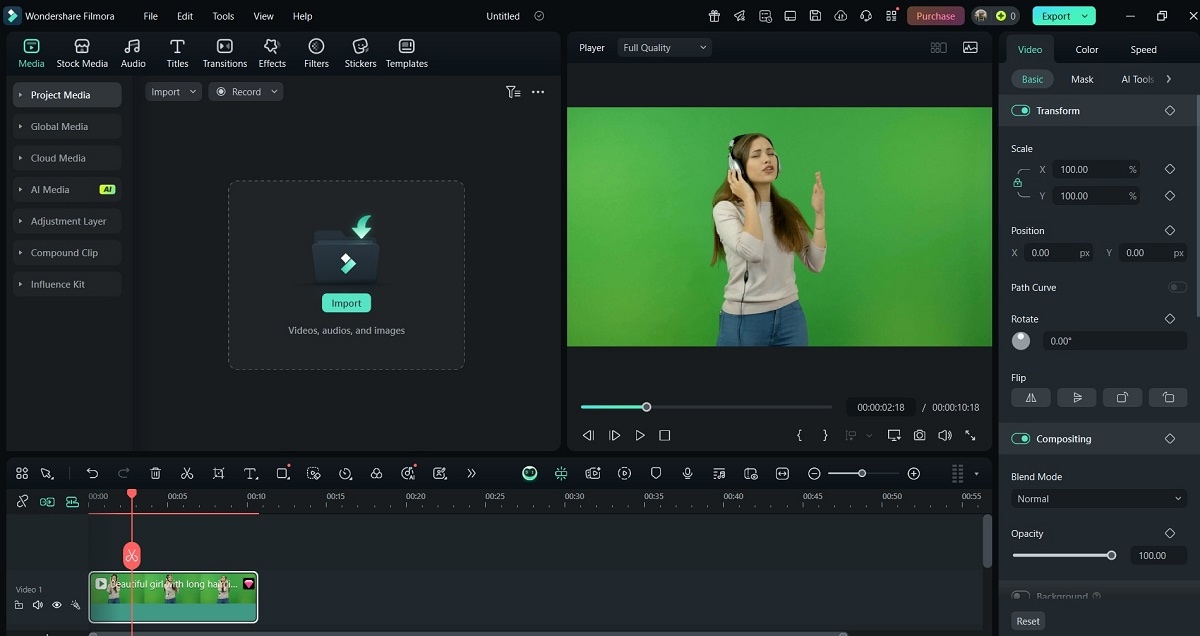Open the Record dropdown
The width and height of the screenshot is (1200, 636).
[x=246, y=92]
